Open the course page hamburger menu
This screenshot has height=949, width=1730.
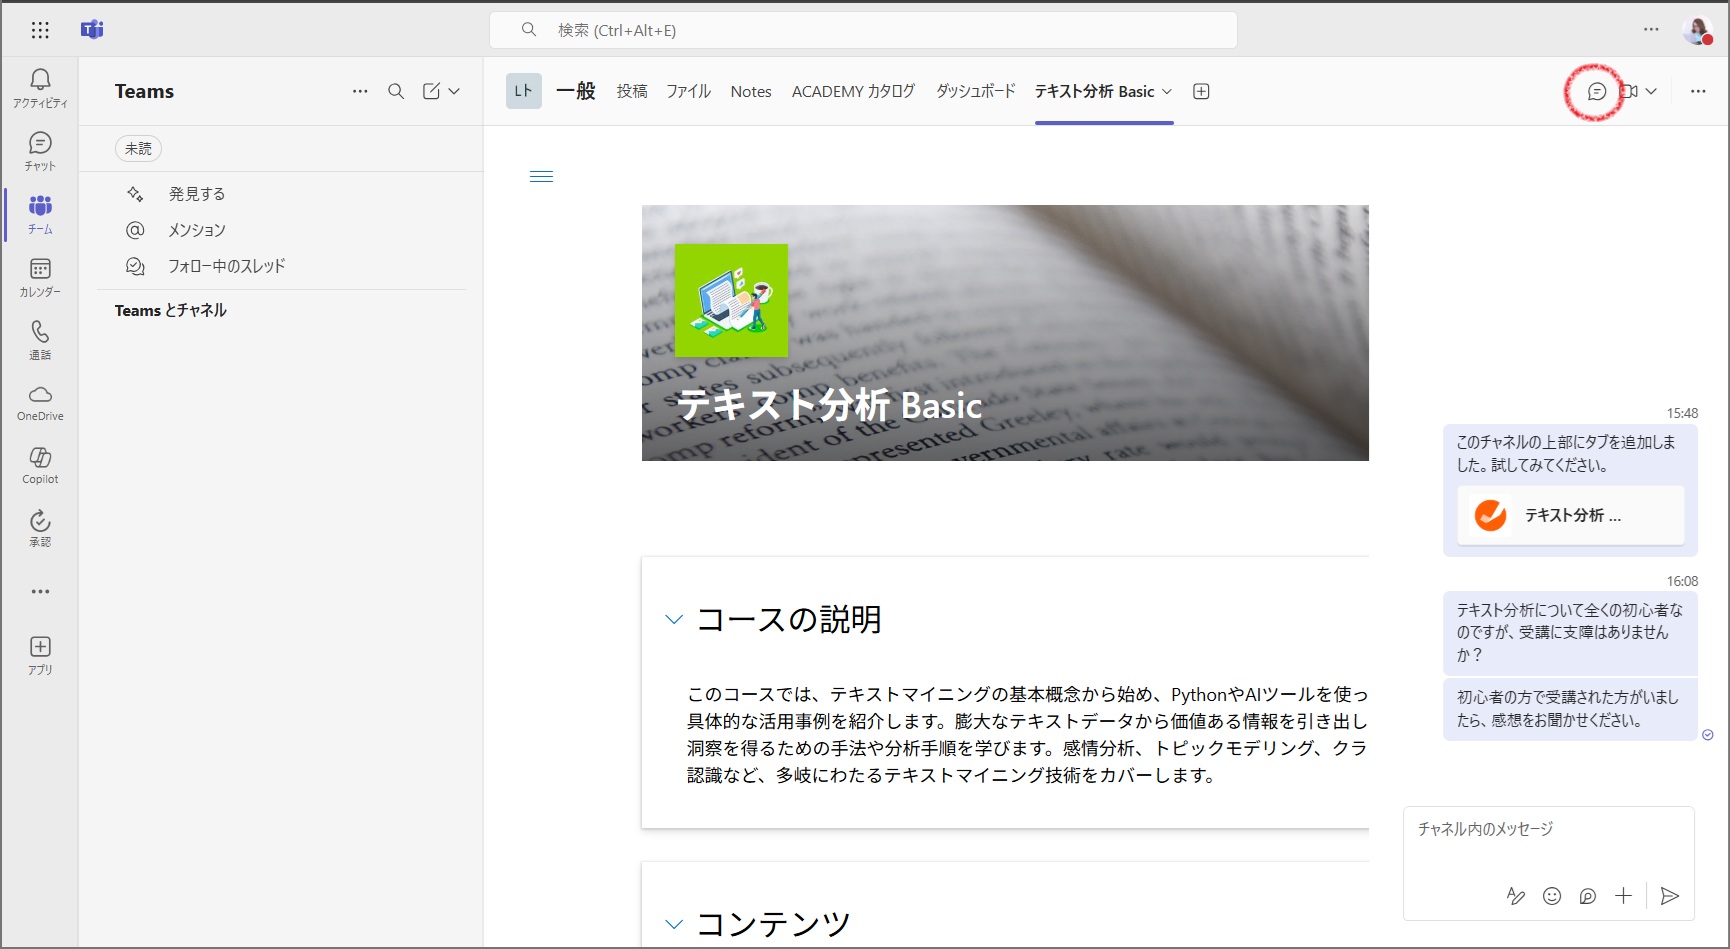pyautogui.click(x=541, y=177)
